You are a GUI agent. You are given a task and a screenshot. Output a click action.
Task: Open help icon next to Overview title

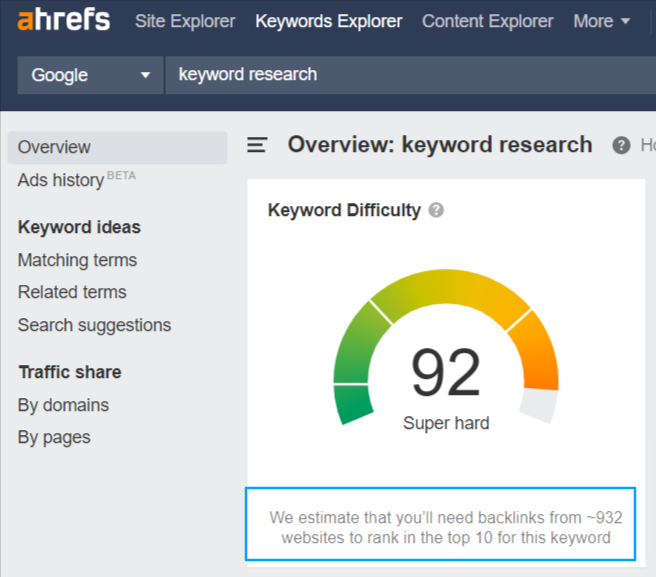621,146
